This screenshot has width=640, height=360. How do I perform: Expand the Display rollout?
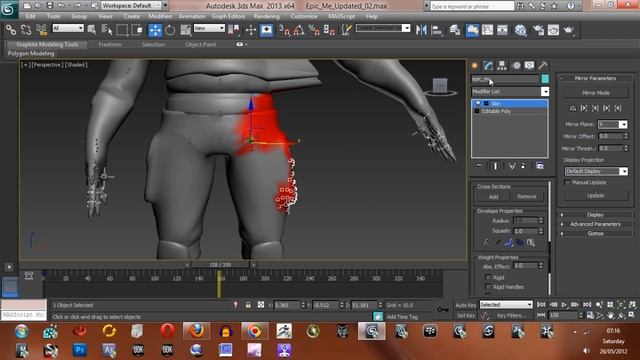595,215
